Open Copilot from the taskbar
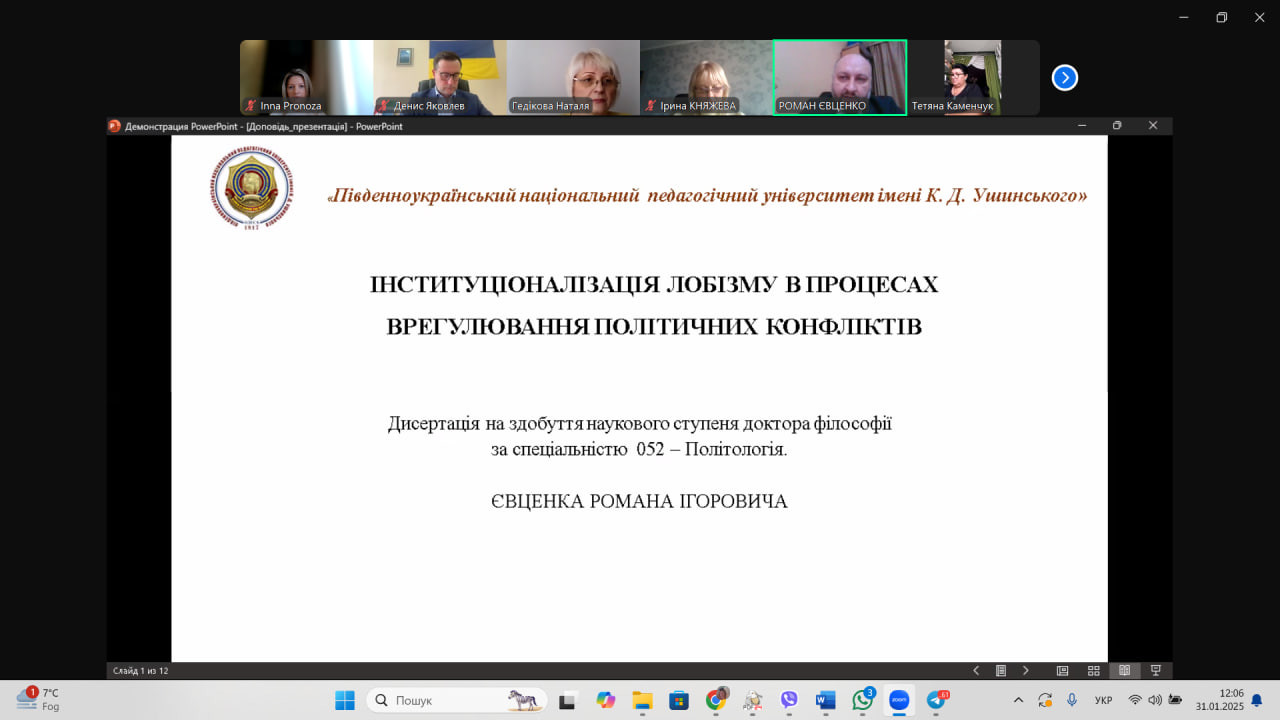 [x=605, y=700]
